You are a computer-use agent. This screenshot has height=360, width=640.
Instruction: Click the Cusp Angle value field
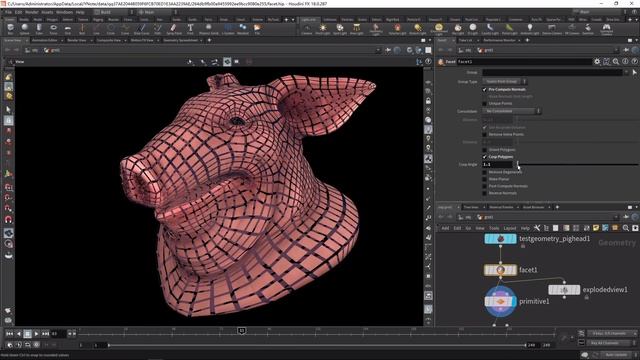point(497,164)
